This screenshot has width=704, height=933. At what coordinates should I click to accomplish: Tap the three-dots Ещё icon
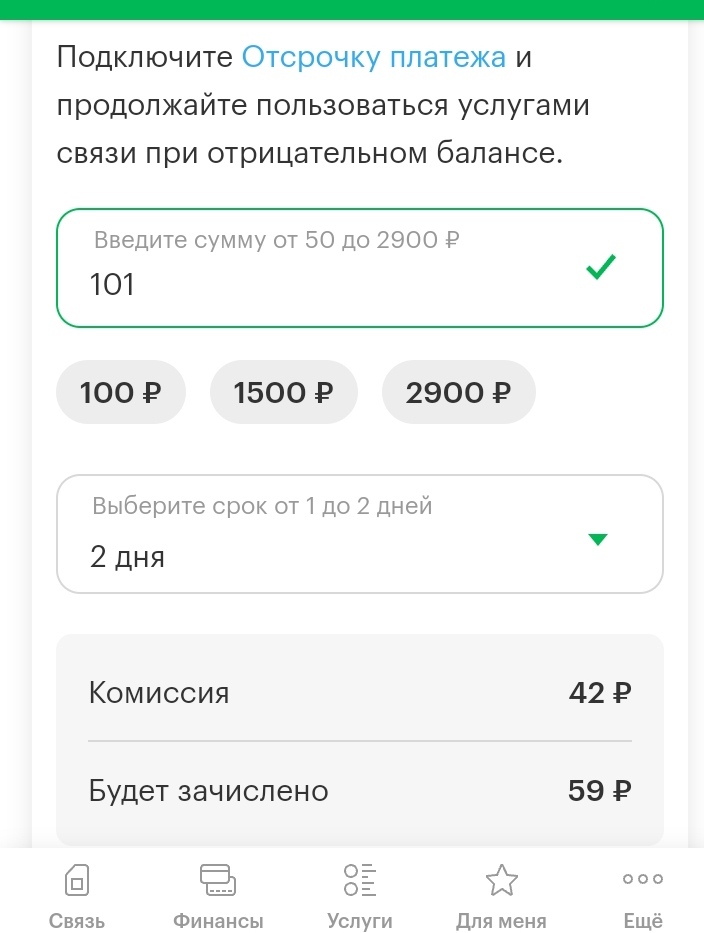[642, 879]
